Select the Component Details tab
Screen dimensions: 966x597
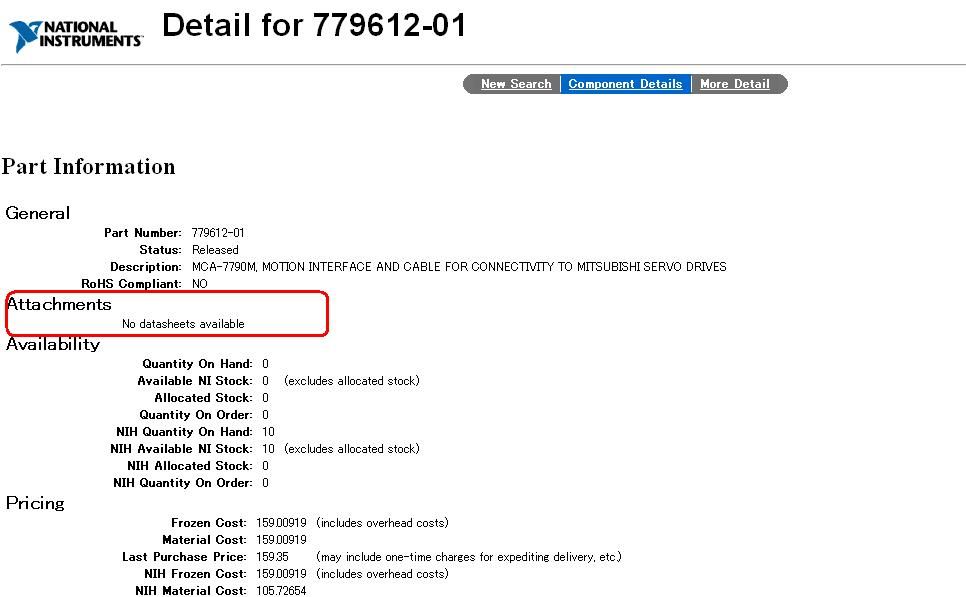[x=625, y=84]
